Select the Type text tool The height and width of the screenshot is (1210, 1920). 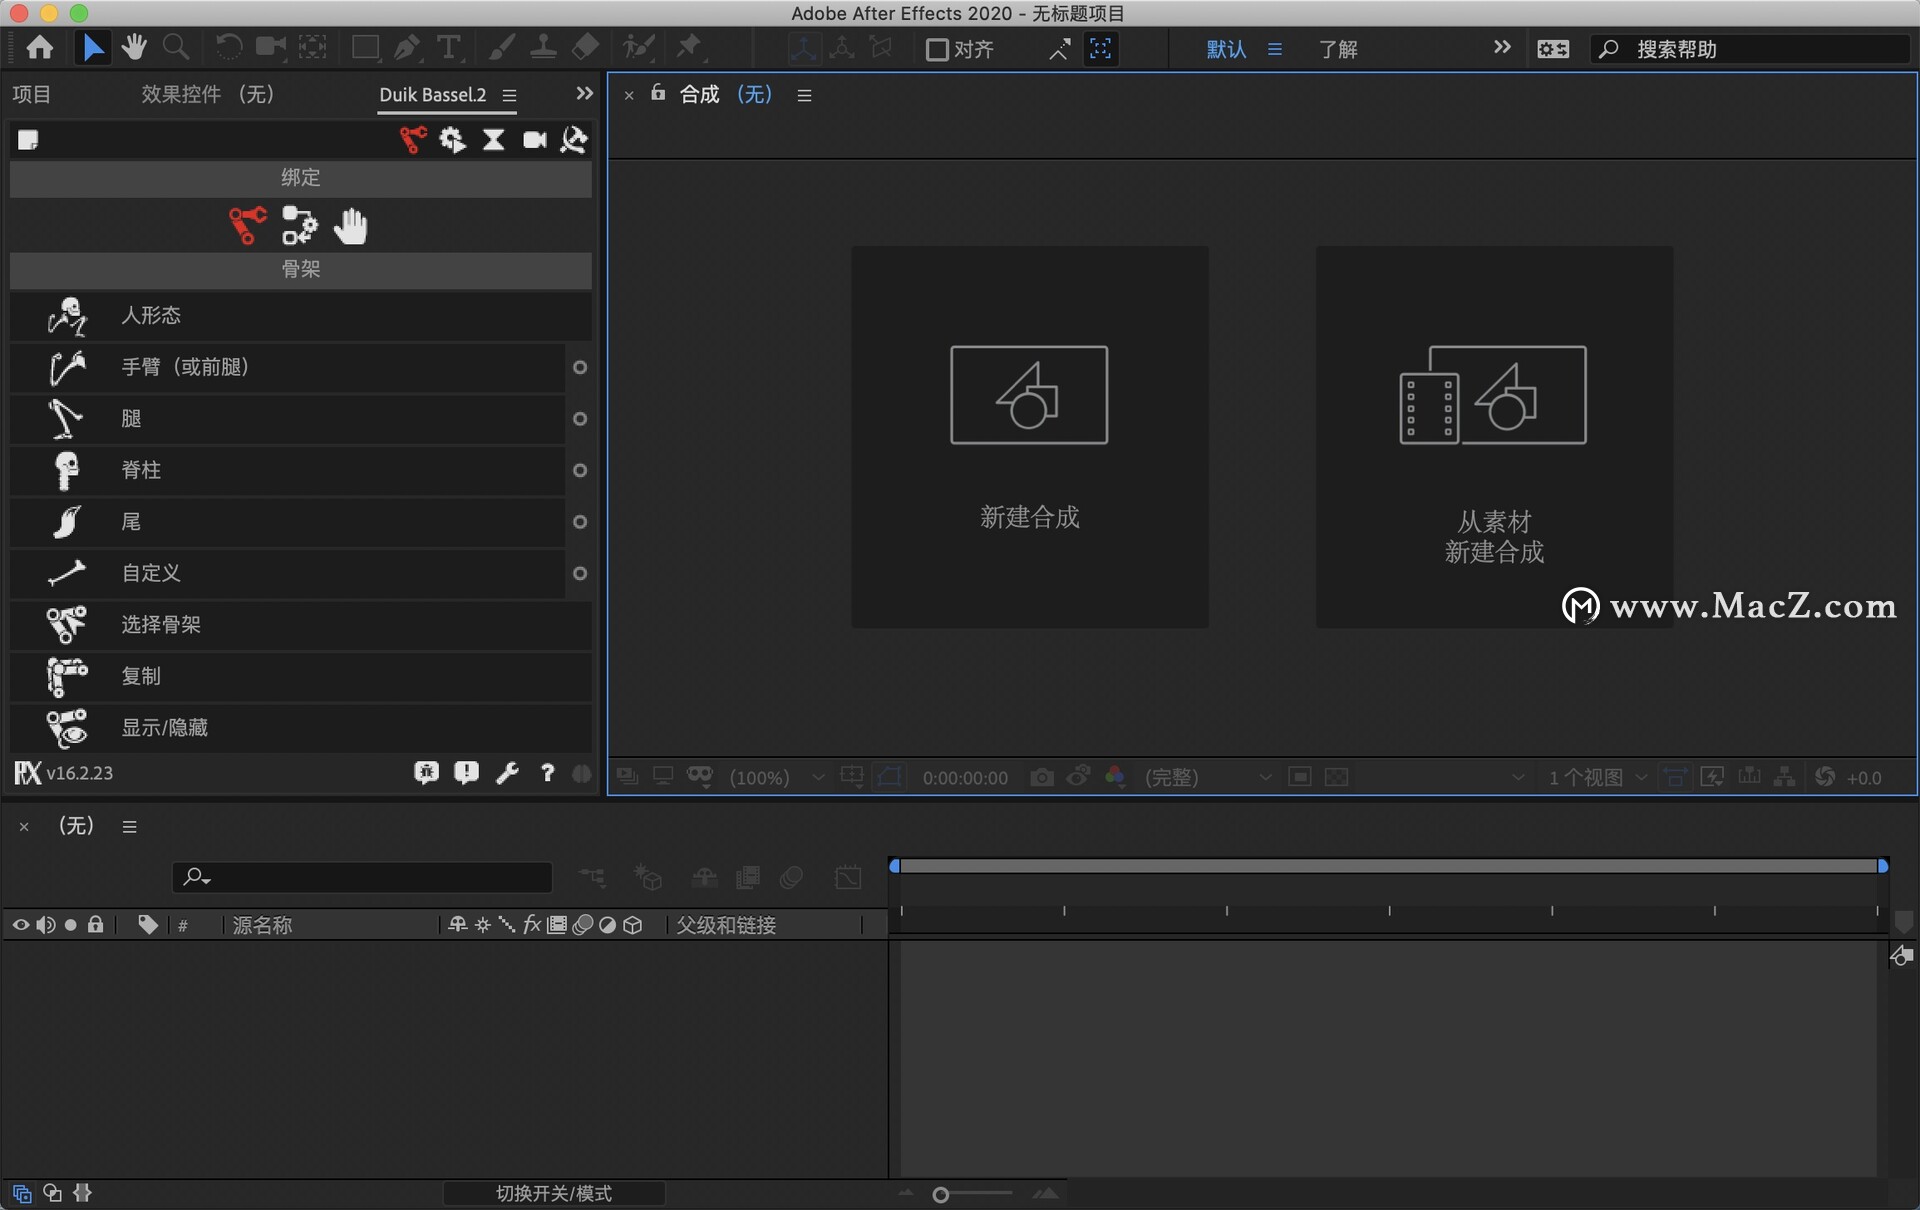449,48
